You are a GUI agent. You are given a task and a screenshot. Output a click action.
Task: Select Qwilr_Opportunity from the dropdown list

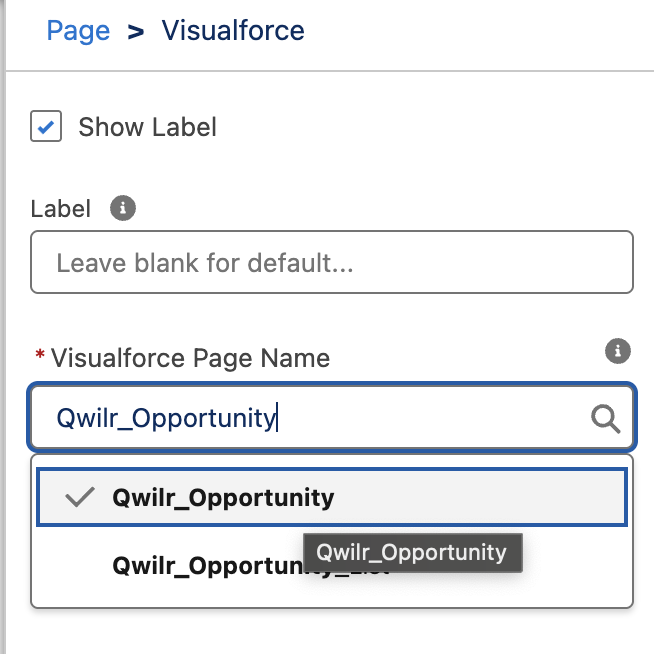[x=332, y=497]
